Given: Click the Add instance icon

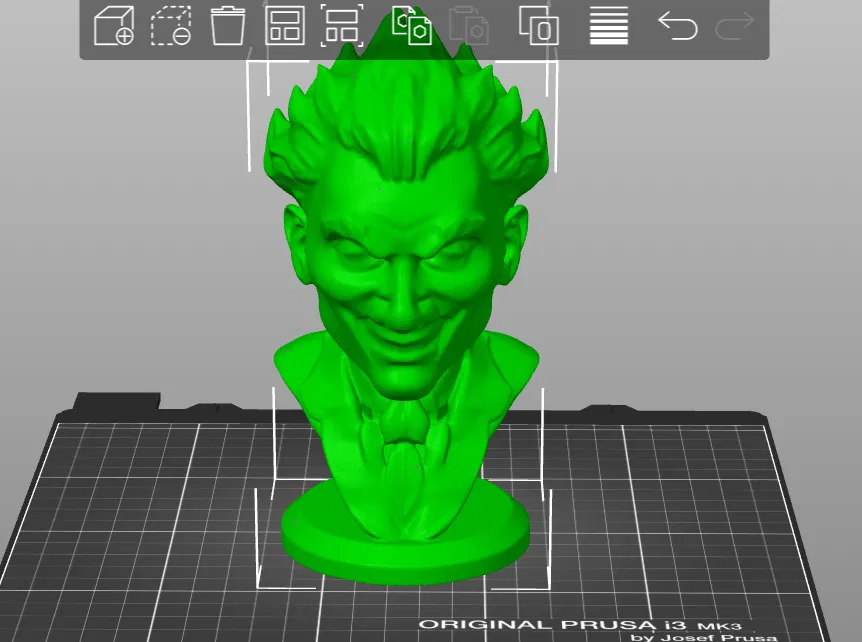Looking at the screenshot, I should click(539, 25).
